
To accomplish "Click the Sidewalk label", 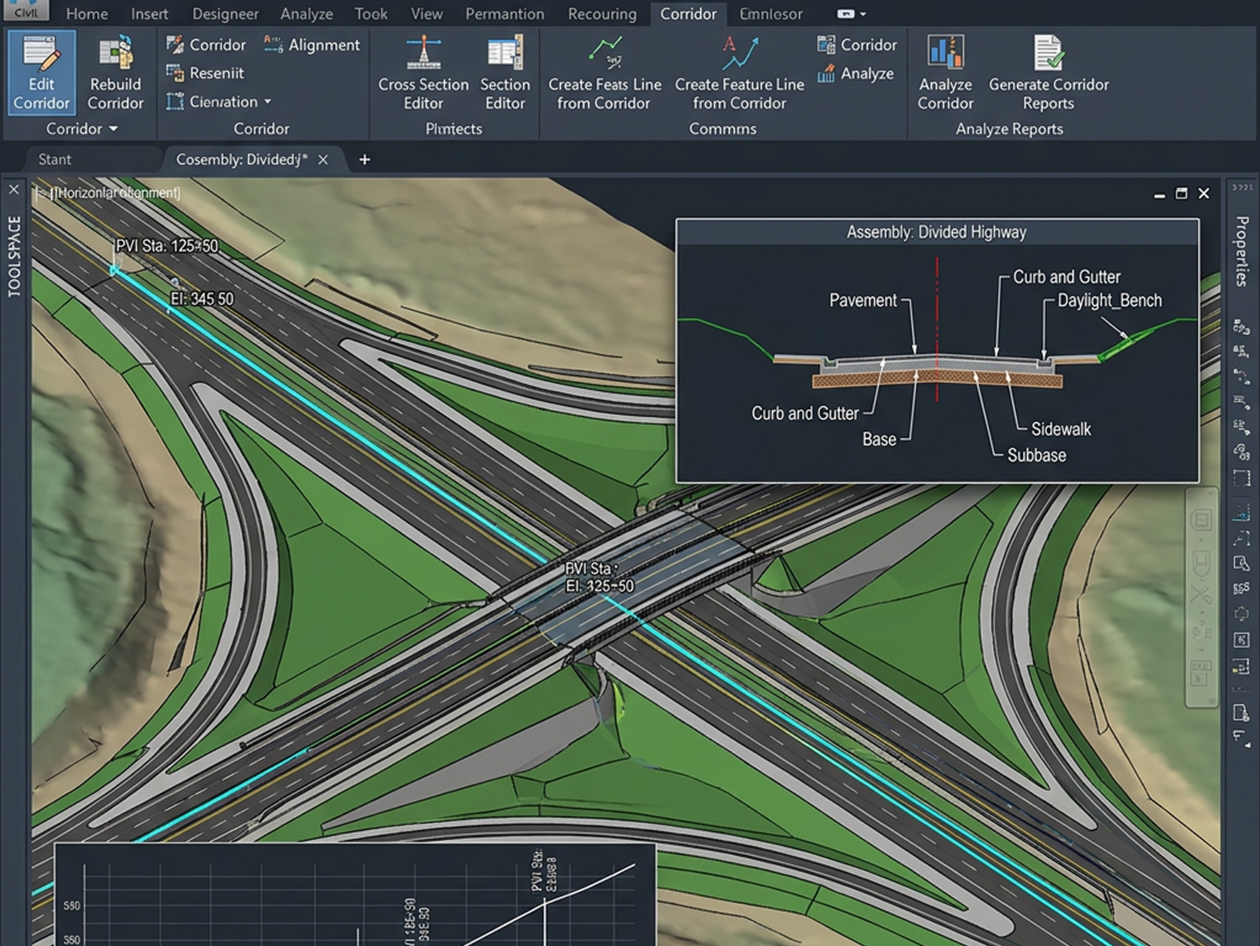I will point(1061,429).
